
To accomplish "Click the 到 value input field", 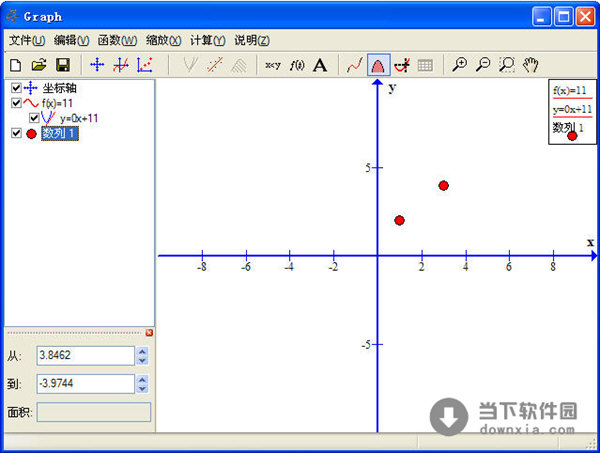I will click(86, 384).
